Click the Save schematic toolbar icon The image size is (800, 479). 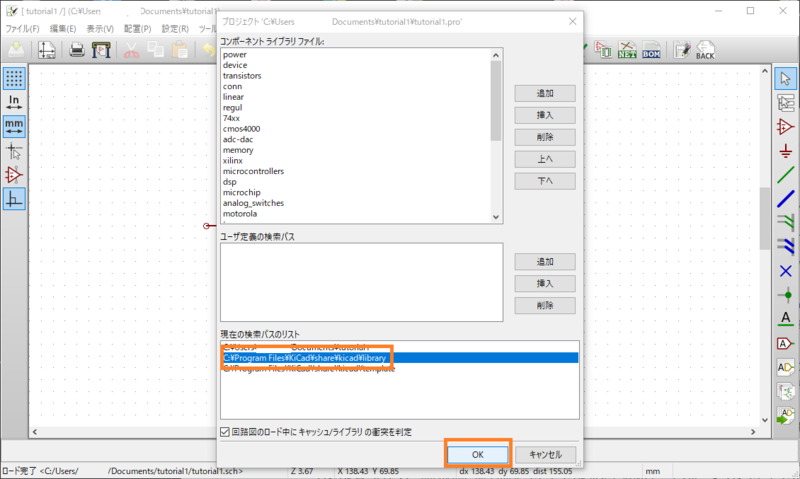click(x=16, y=50)
